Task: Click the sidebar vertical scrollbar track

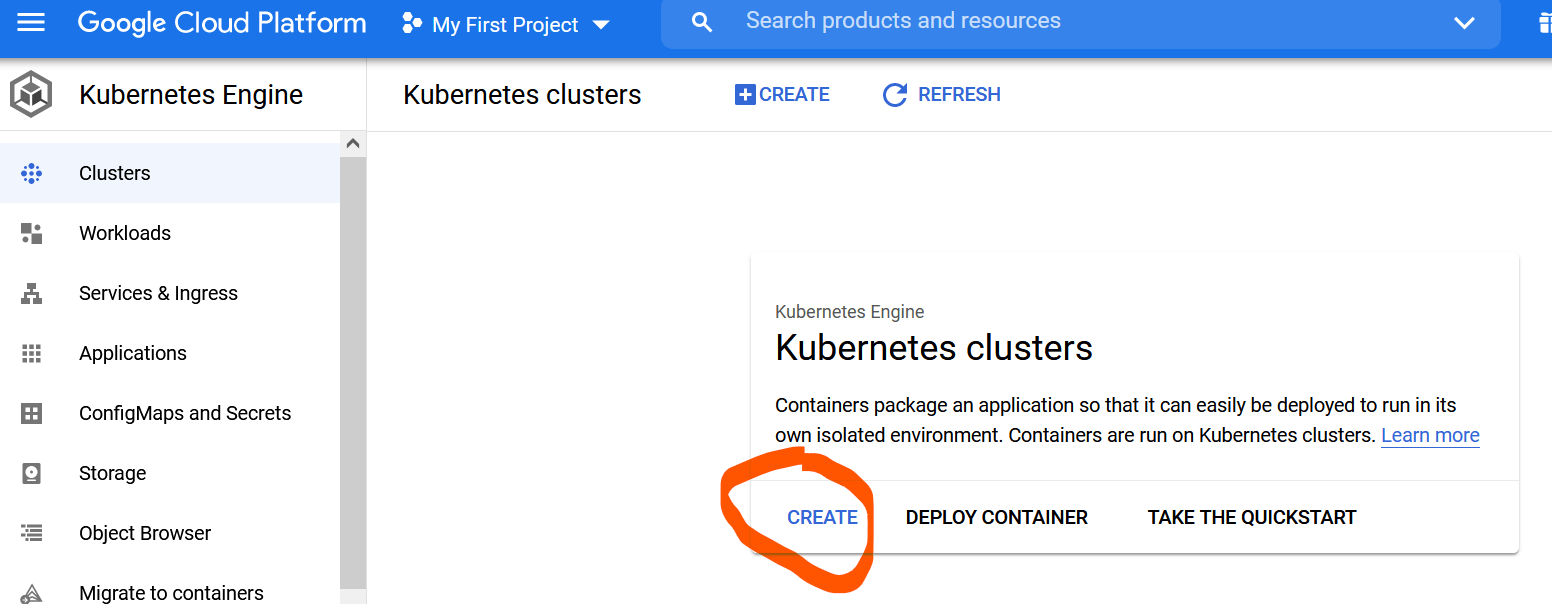Action: (x=353, y=372)
